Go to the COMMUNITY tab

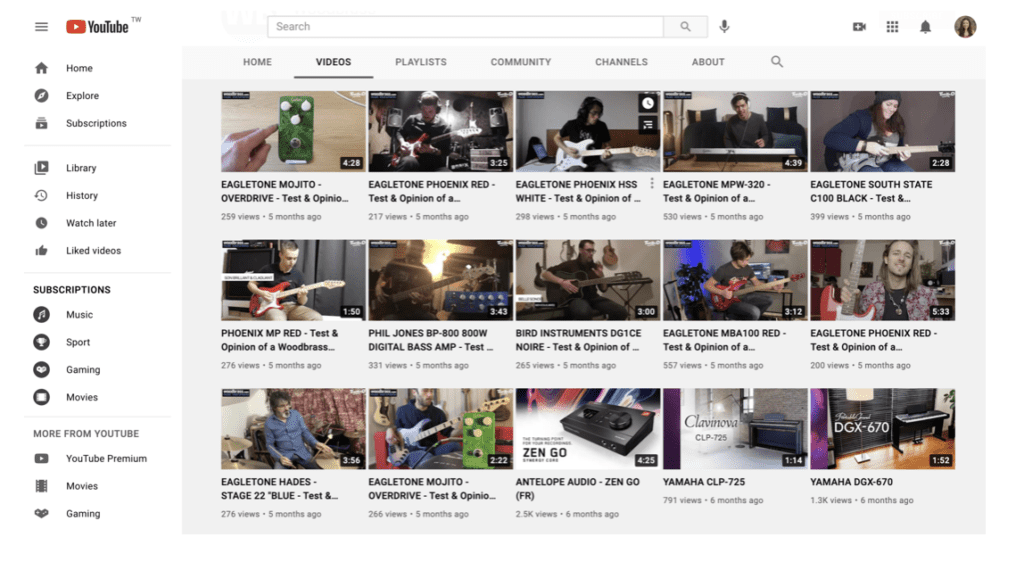[520, 62]
